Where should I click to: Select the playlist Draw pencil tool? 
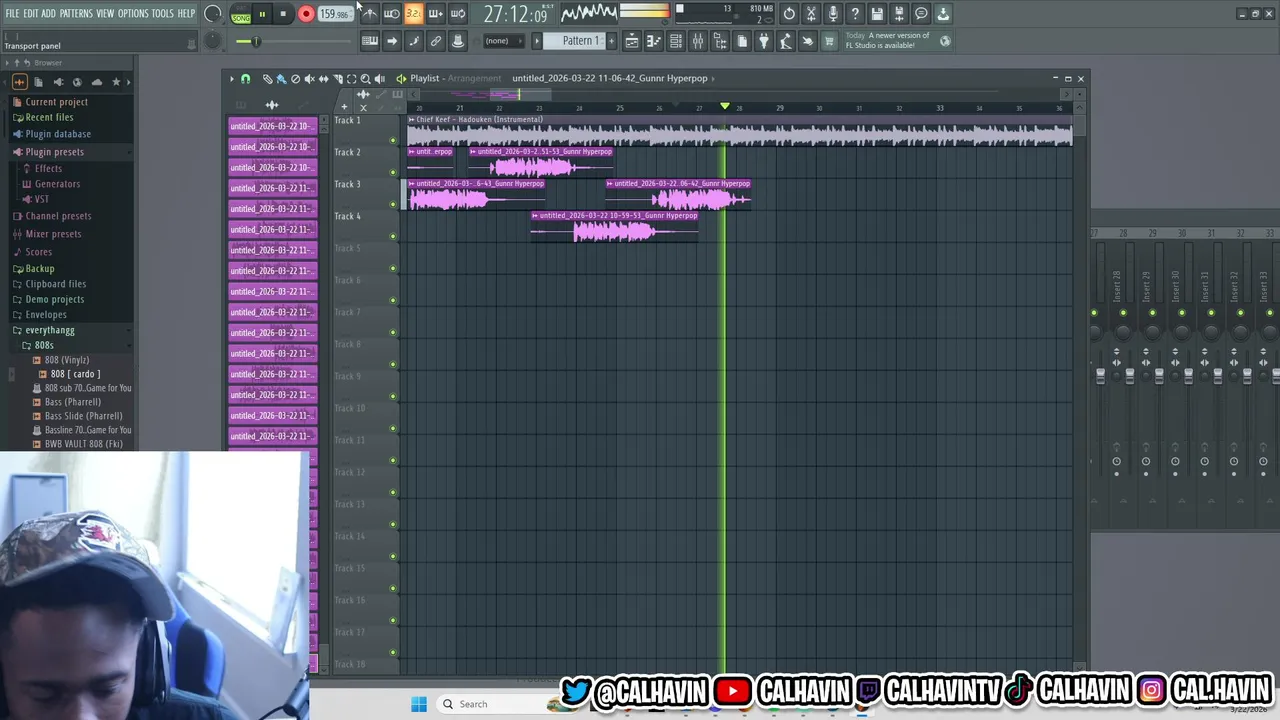click(x=267, y=78)
